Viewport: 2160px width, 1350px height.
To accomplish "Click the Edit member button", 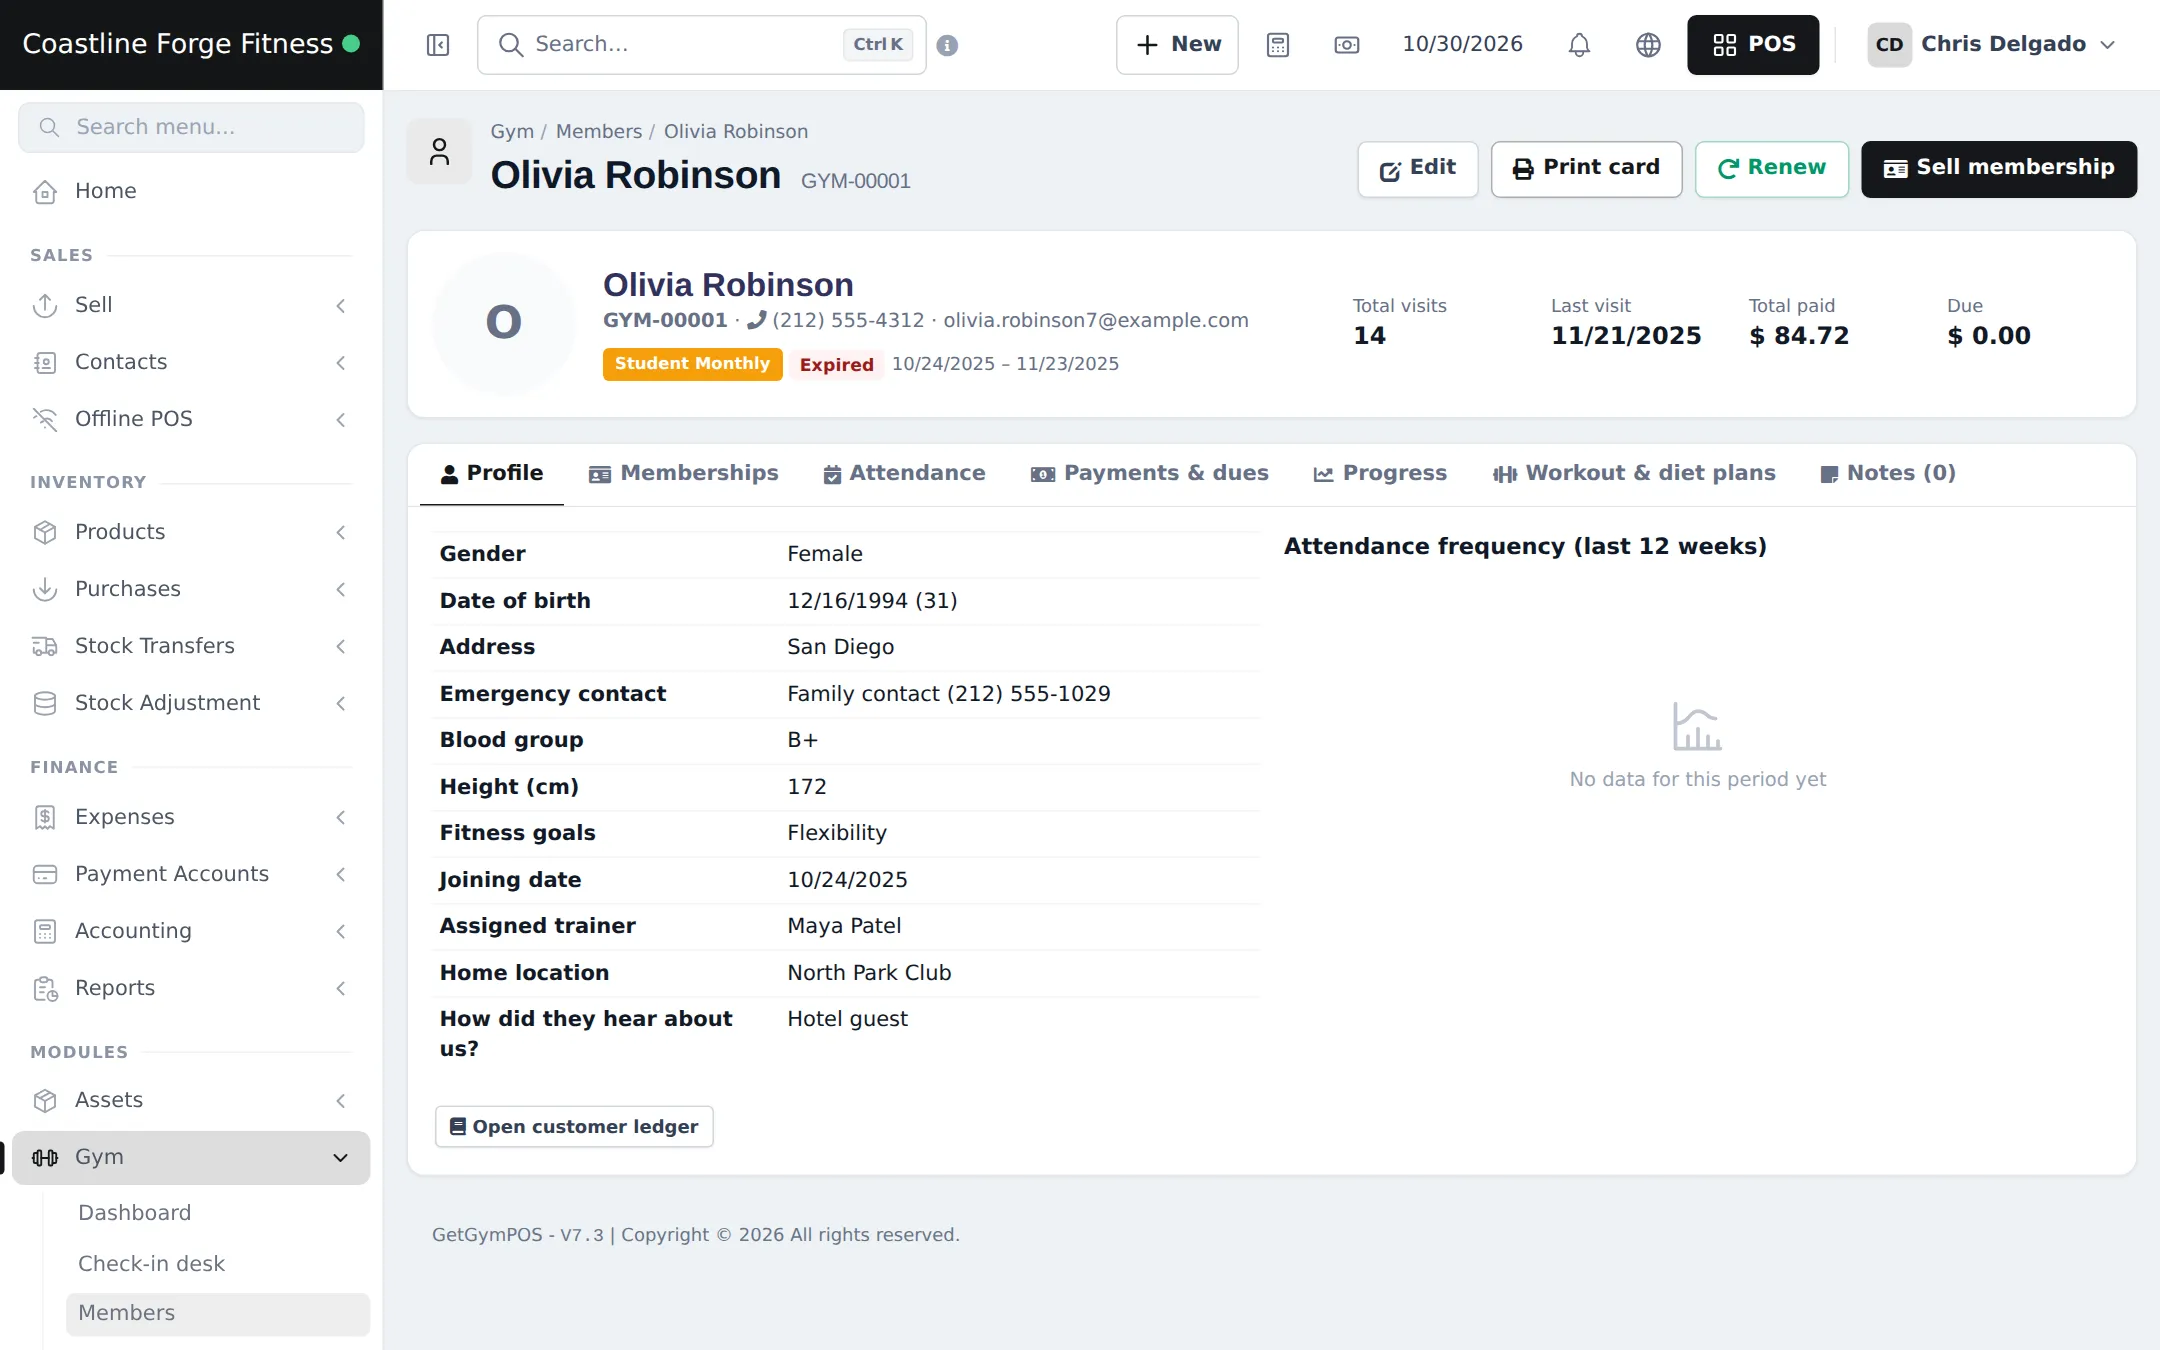I will click(1418, 169).
